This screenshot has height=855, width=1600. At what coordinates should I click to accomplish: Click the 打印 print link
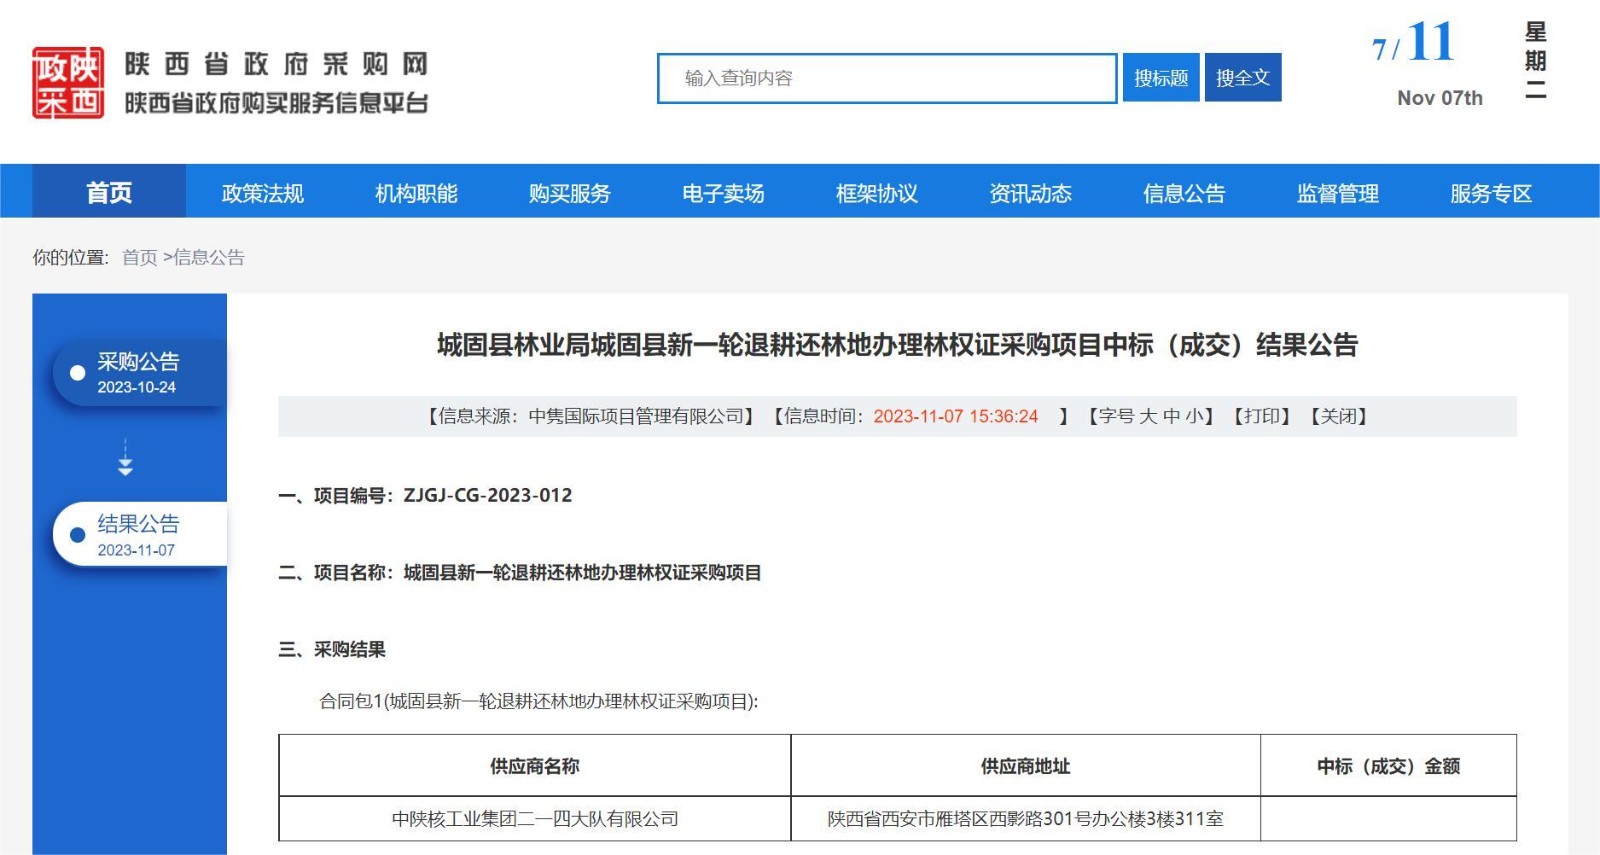click(x=1261, y=416)
